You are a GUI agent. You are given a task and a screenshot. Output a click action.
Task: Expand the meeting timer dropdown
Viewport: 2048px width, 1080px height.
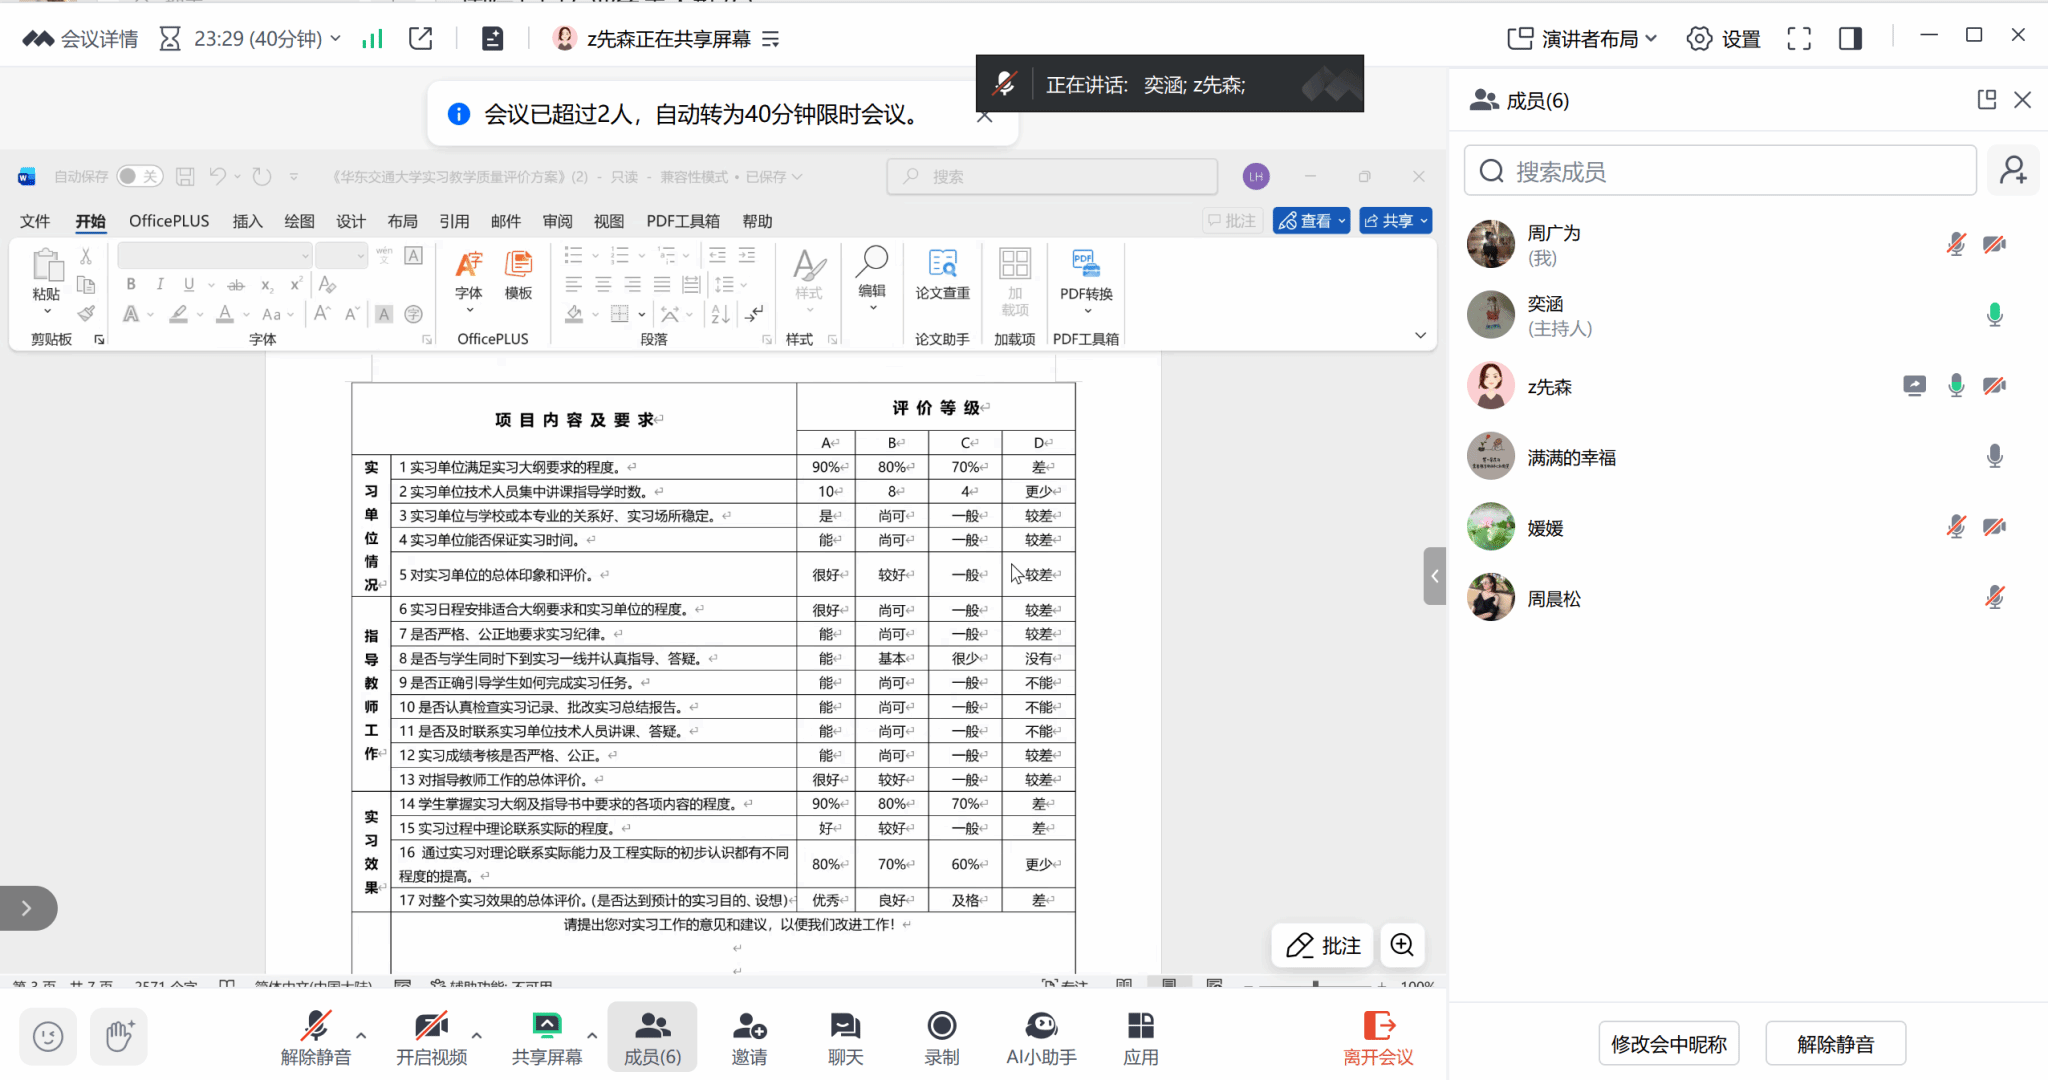[x=335, y=38]
